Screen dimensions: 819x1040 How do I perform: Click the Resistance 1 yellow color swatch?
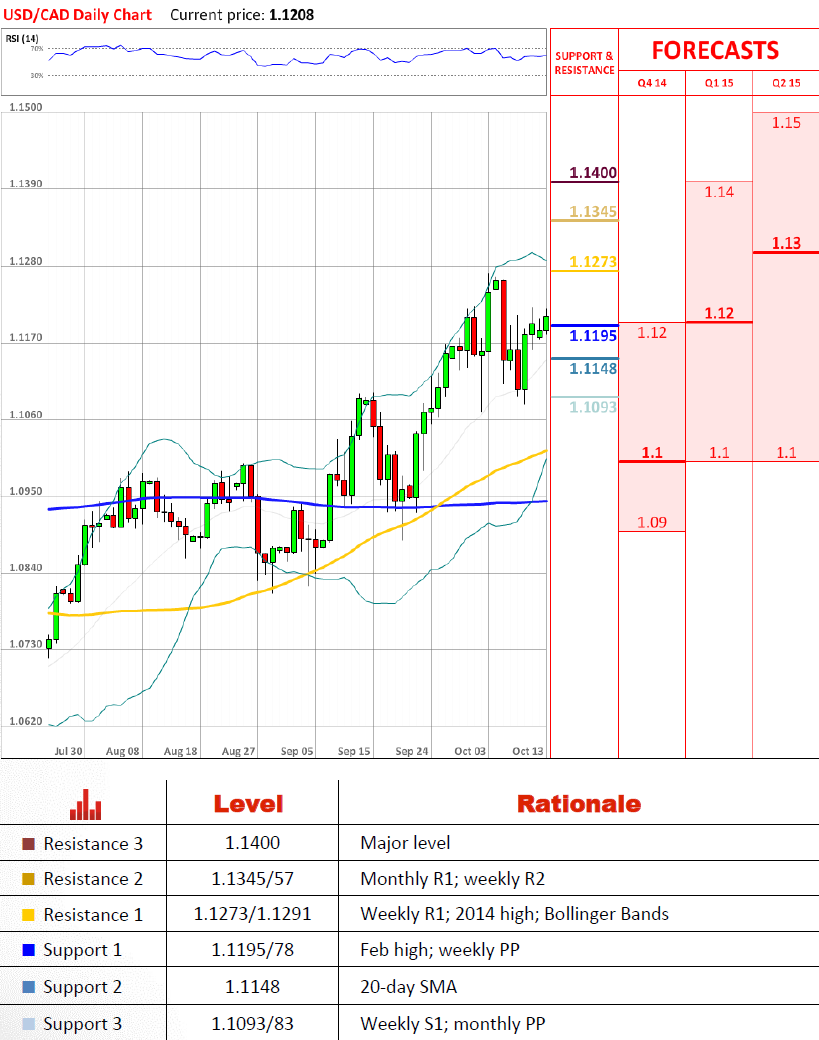pyautogui.click(x=29, y=915)
